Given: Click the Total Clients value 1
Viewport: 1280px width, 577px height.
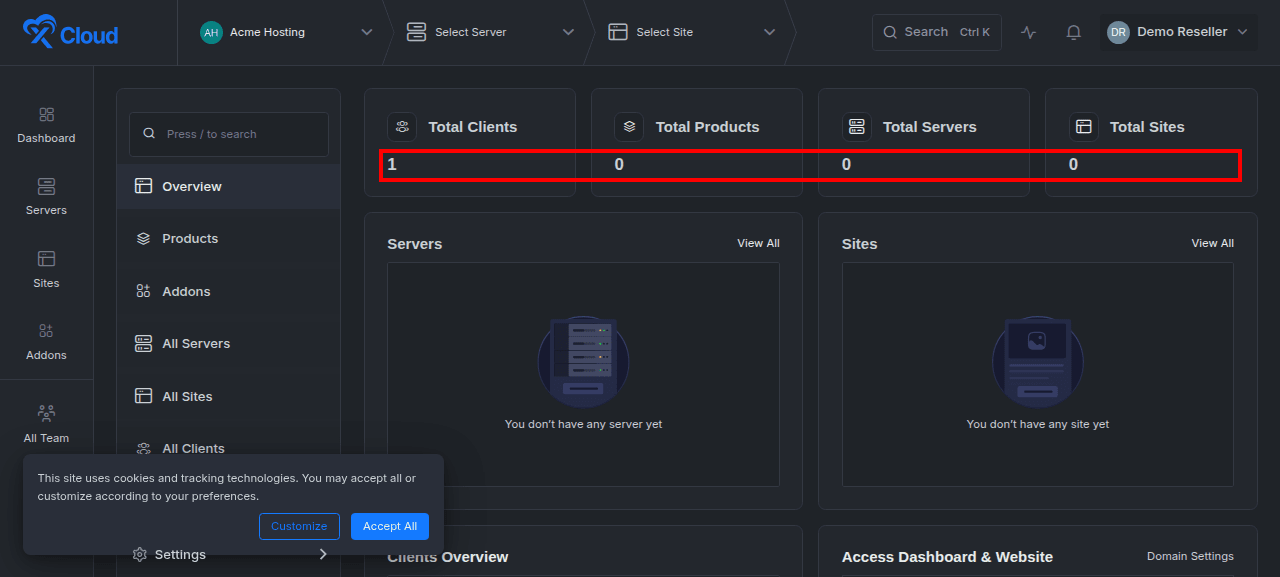Looking at the screenshot, I should pos(392,164).
